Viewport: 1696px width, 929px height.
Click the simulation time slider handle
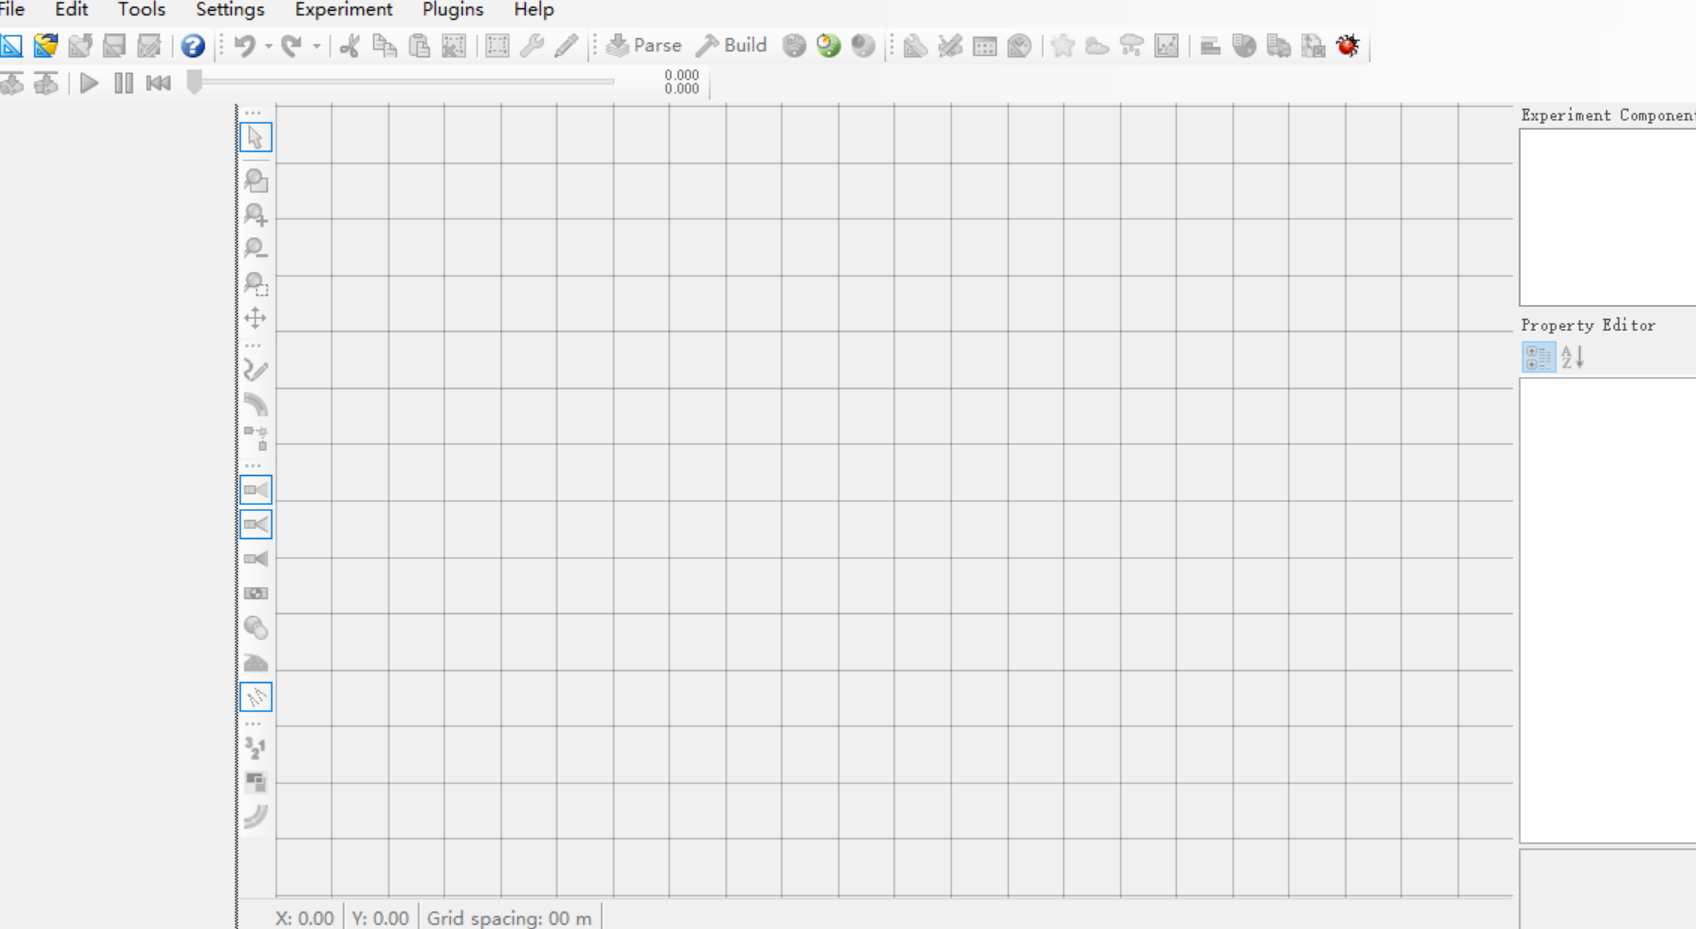point(195,82)
